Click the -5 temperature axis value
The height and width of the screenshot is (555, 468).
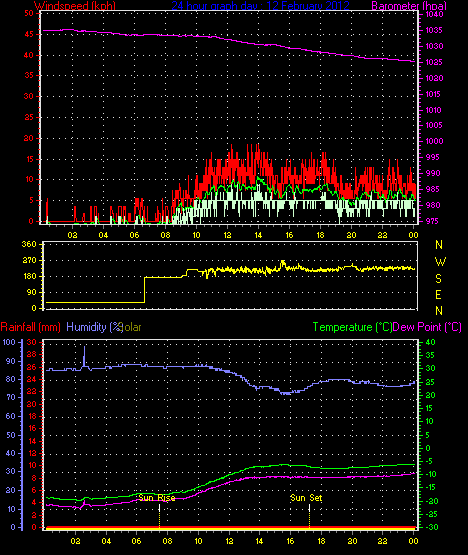click(x=429, y=461)
